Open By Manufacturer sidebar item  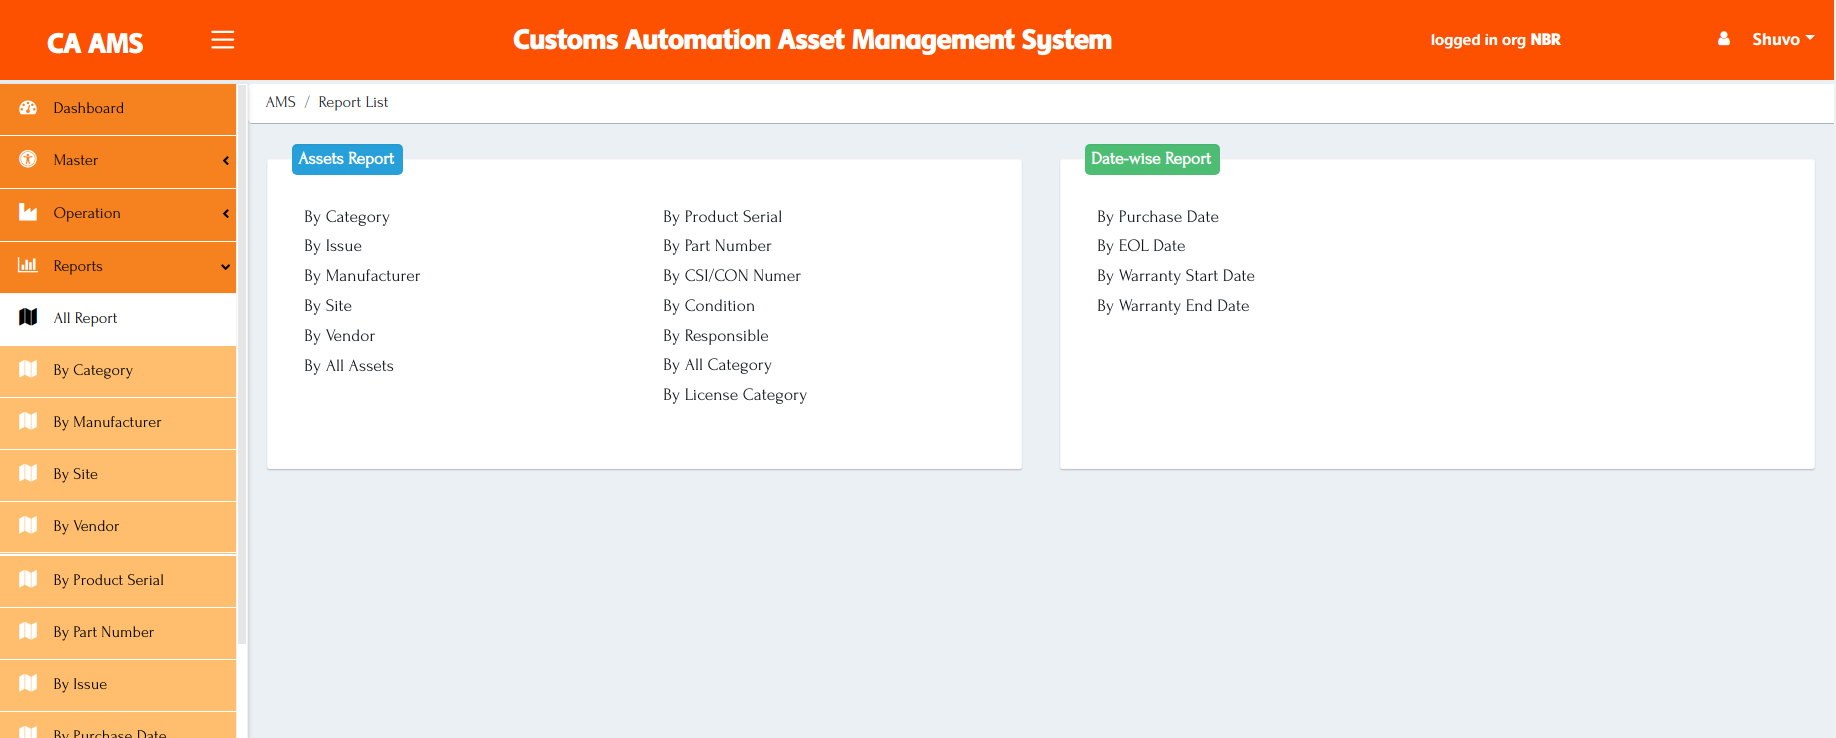[x=118, y=422]
